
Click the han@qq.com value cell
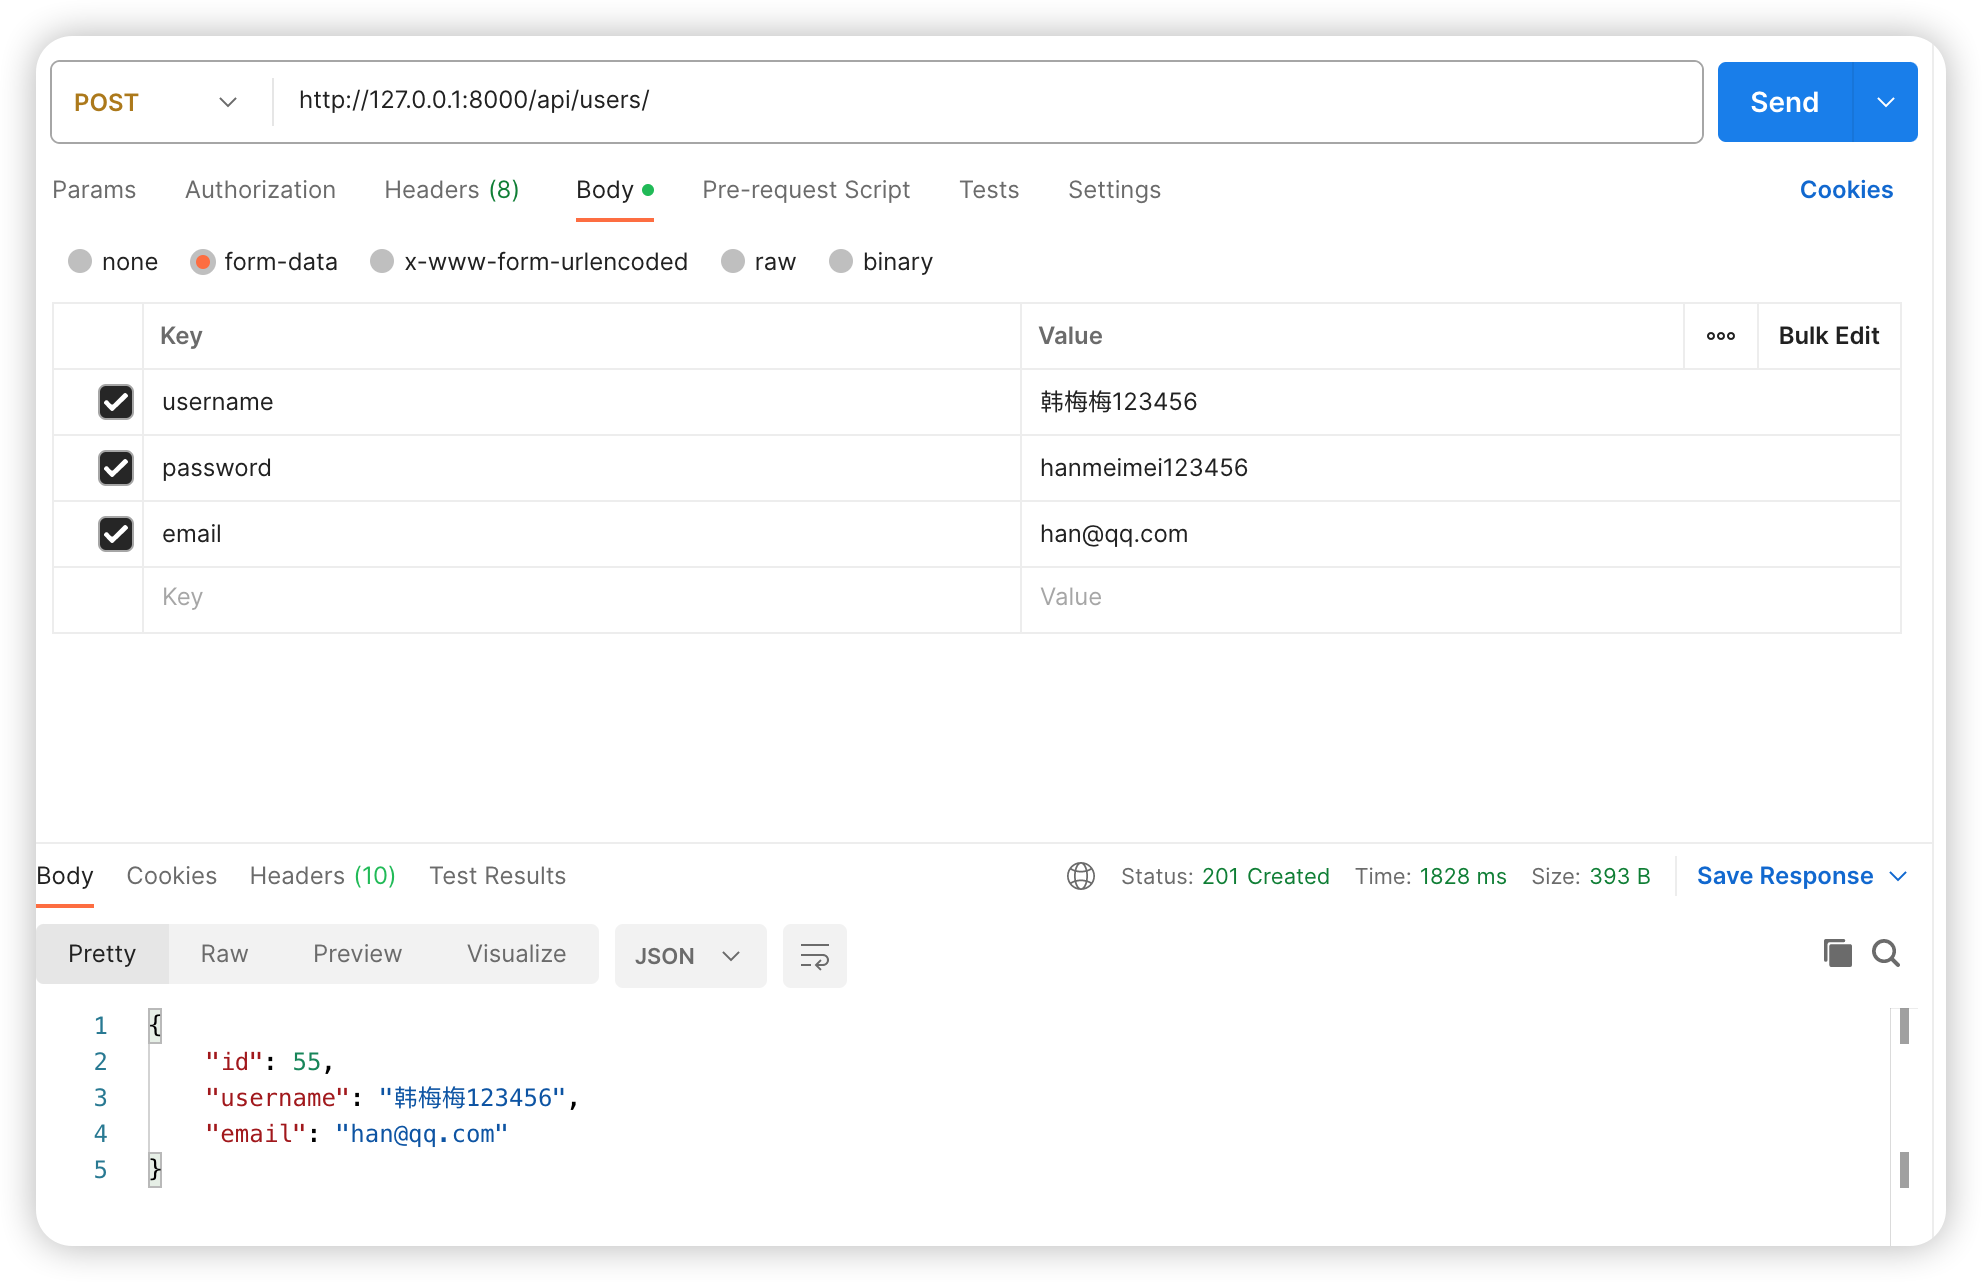click(1460, 534)
